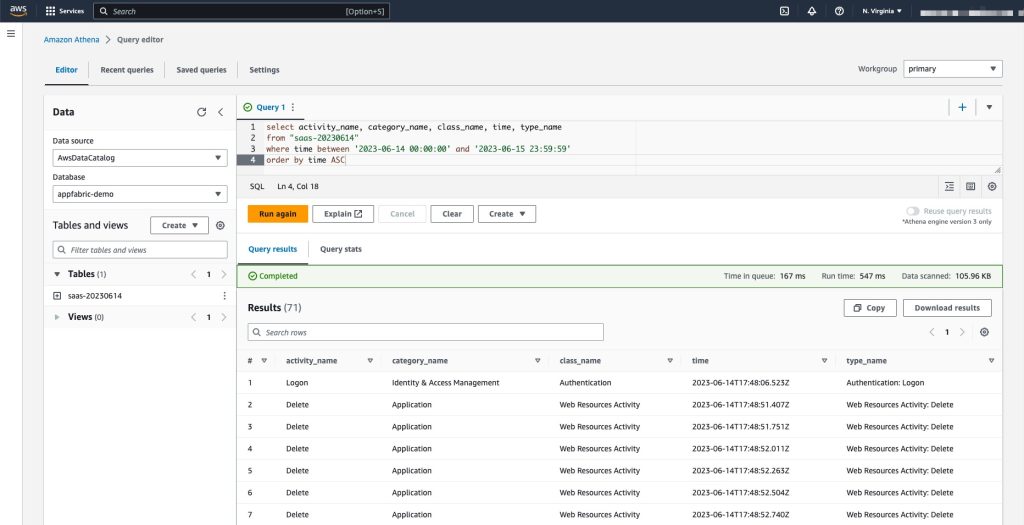Click the Explain button
This screenshot has height=525, width=1024.
pos(343,214)
